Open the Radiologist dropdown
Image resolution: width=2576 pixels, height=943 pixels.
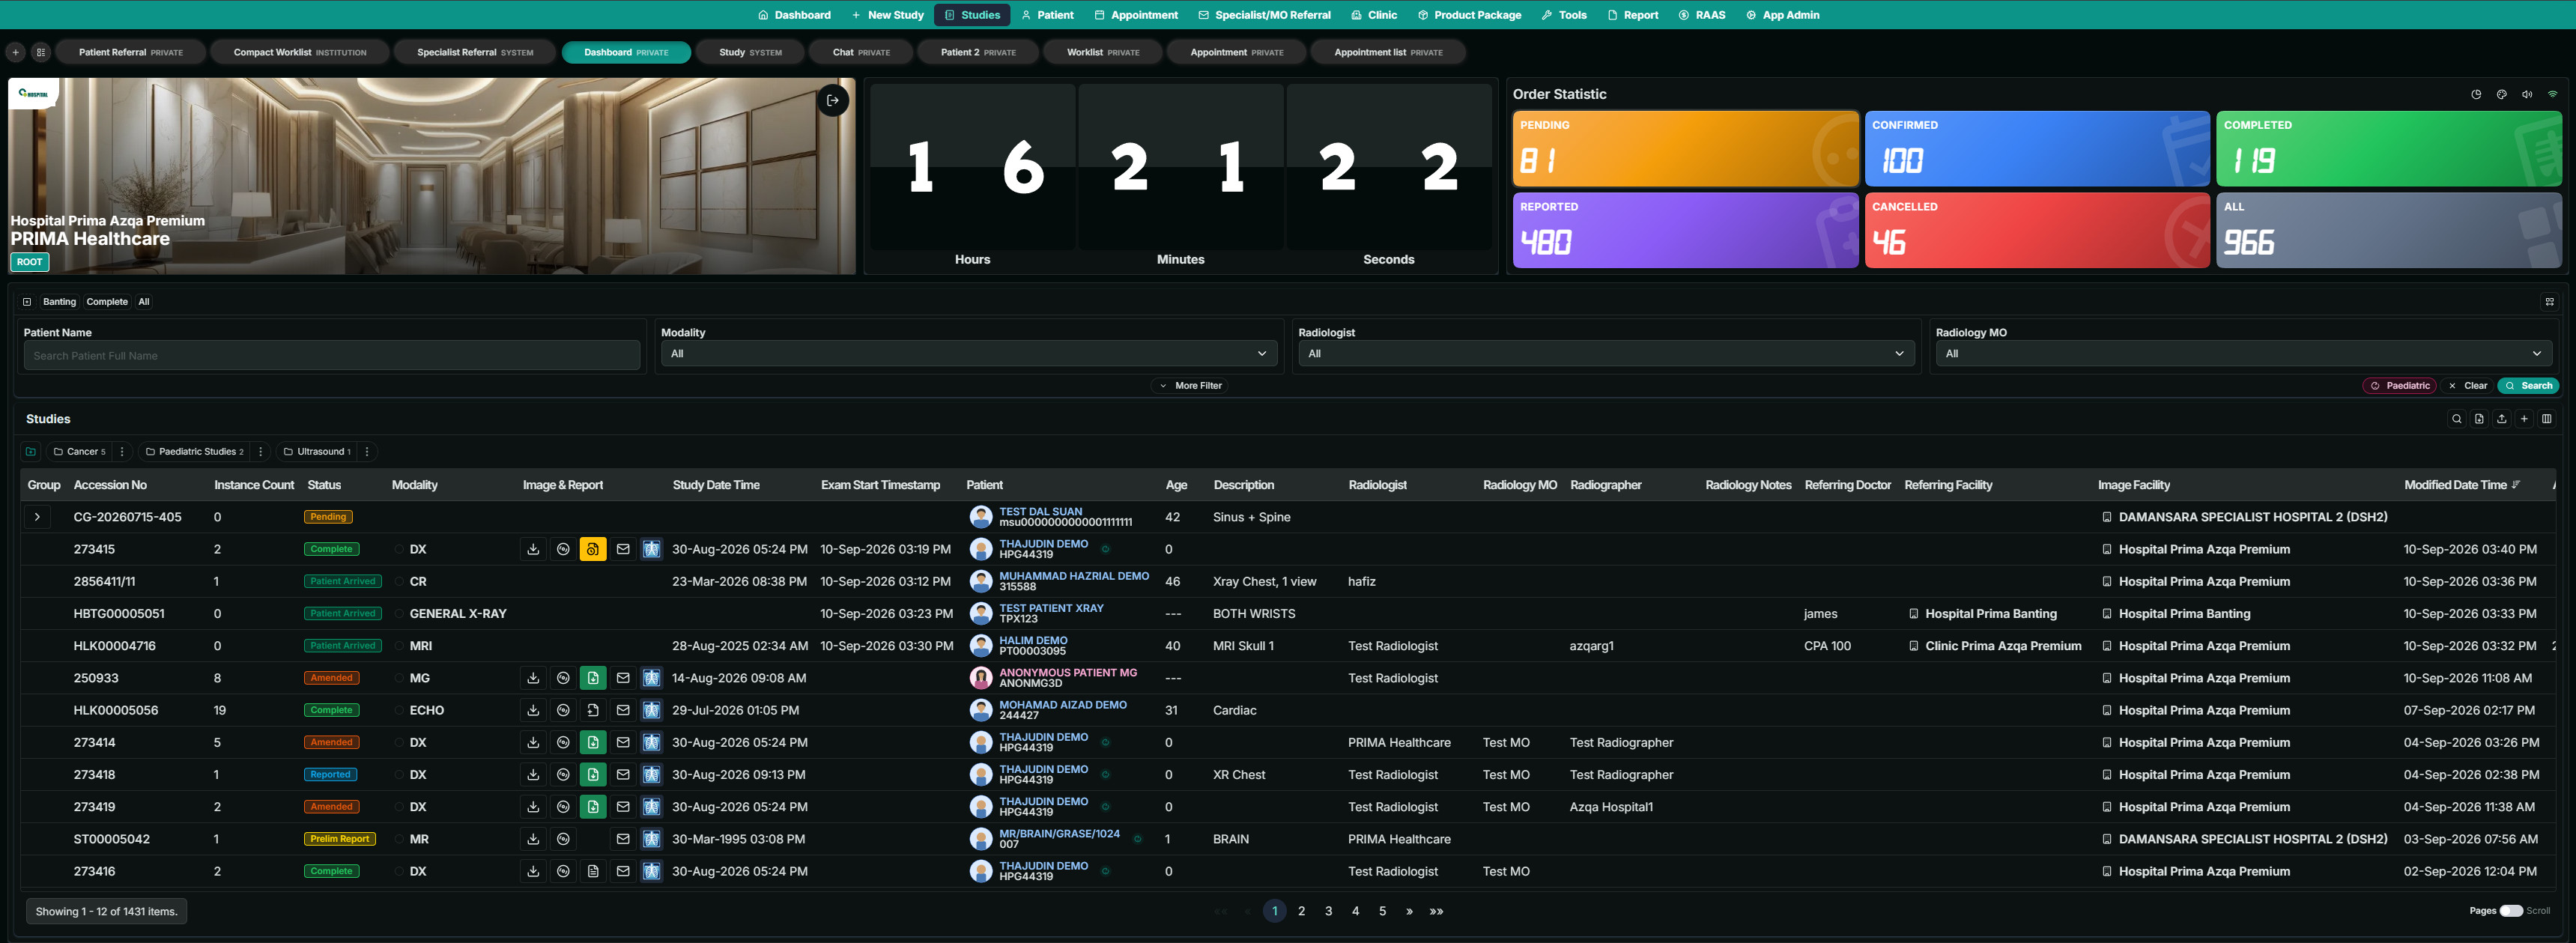tap(1606, 353)
